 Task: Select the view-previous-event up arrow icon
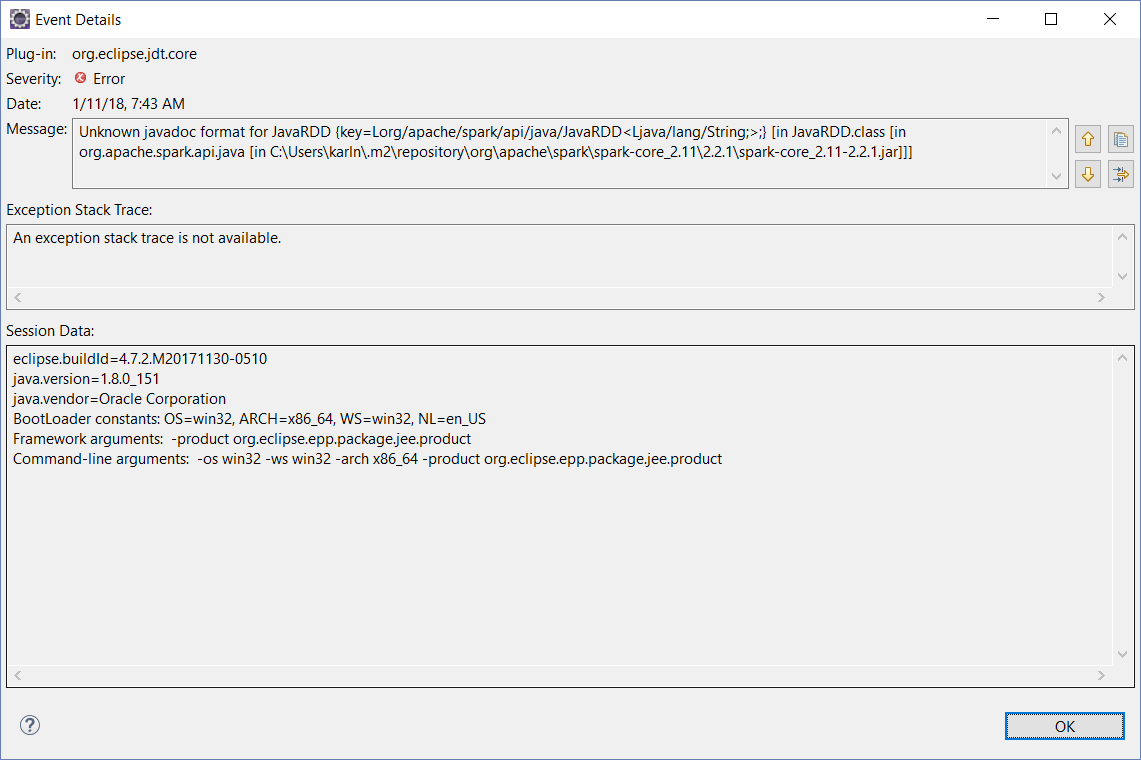1087,138
